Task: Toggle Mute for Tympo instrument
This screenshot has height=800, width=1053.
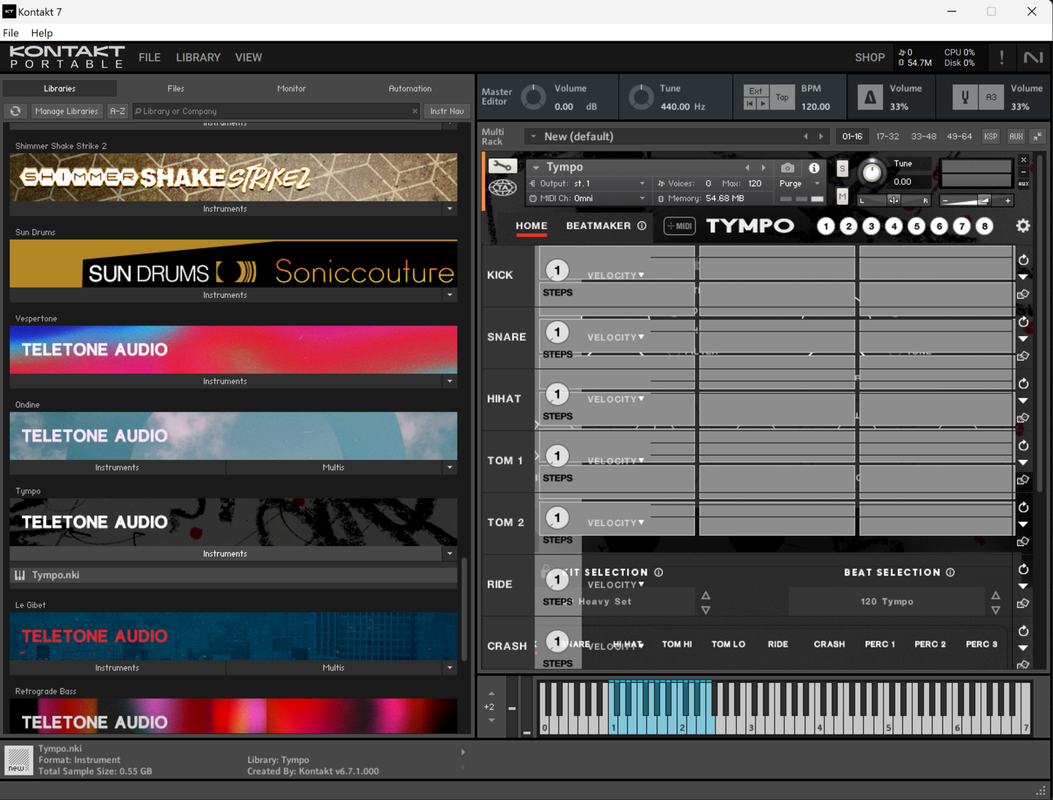Action: (x=842, y=196)
